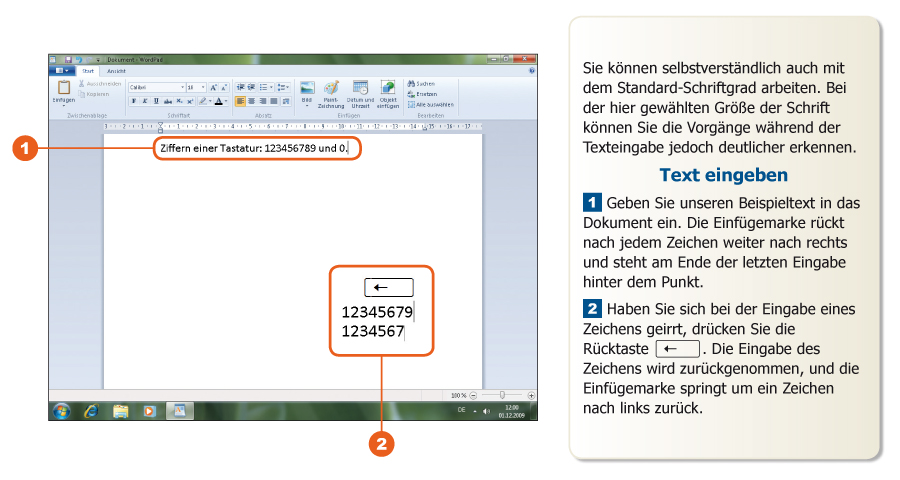900x480 pixels.
Task: Toggle underline formatting
Action: (155, 101)
